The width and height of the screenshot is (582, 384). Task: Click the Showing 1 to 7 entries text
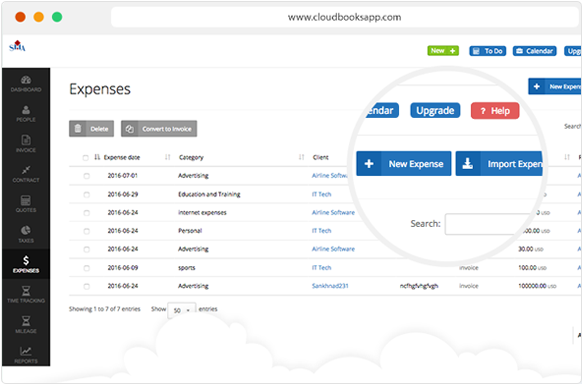(105, 309)
